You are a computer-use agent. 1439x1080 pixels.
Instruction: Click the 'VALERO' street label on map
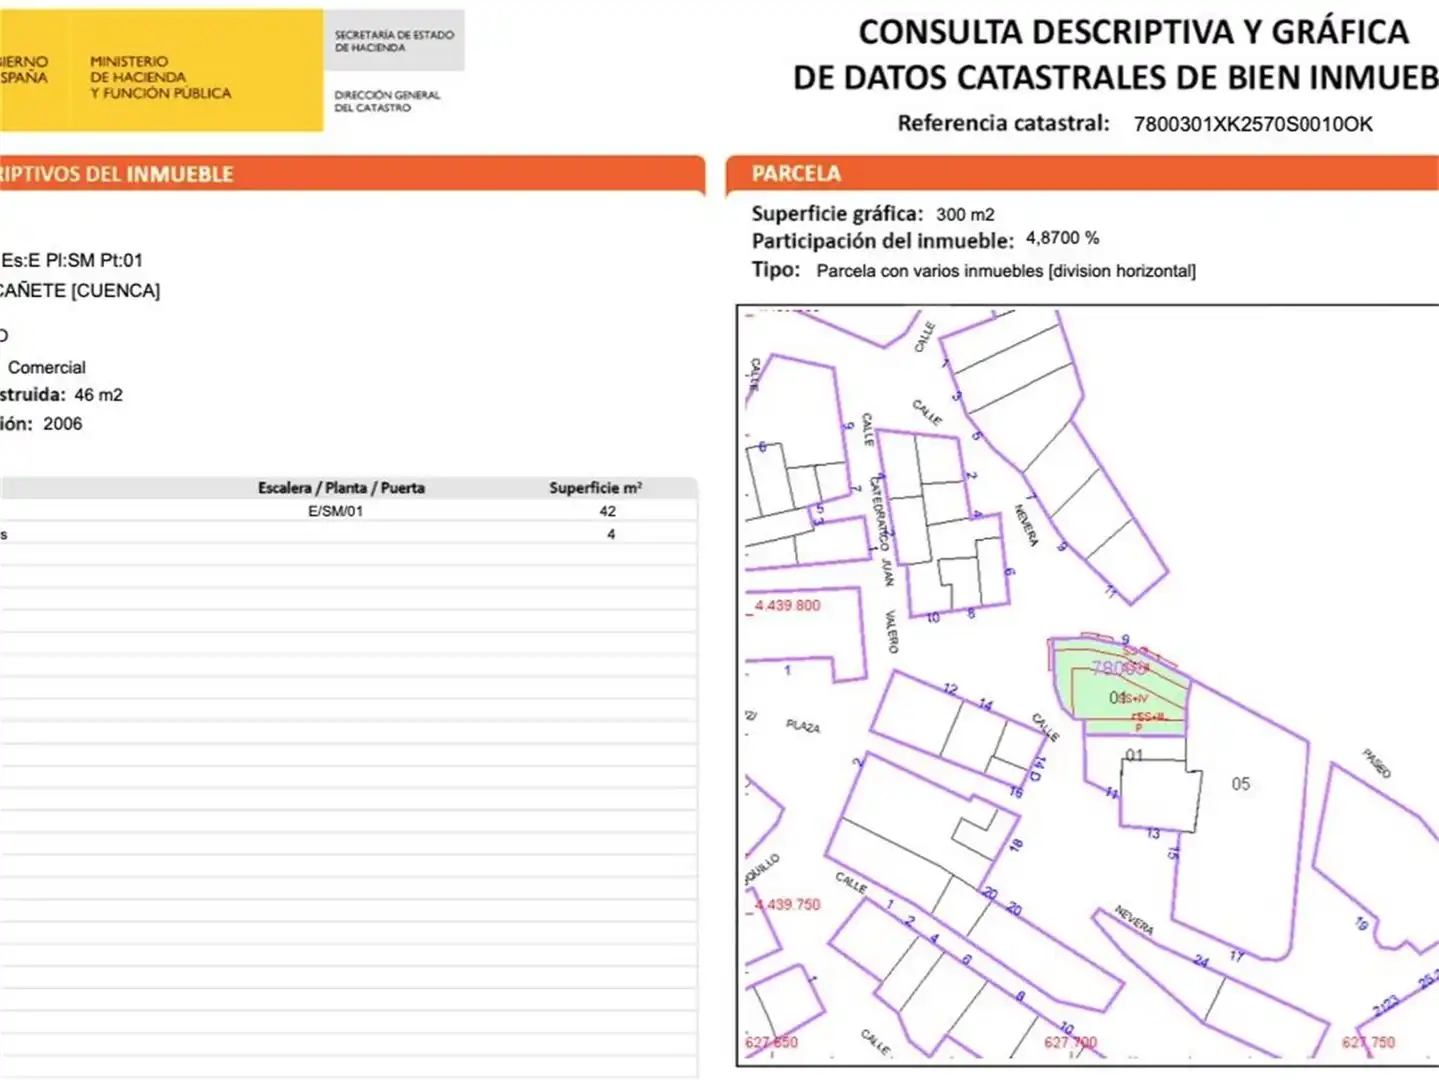891,632
